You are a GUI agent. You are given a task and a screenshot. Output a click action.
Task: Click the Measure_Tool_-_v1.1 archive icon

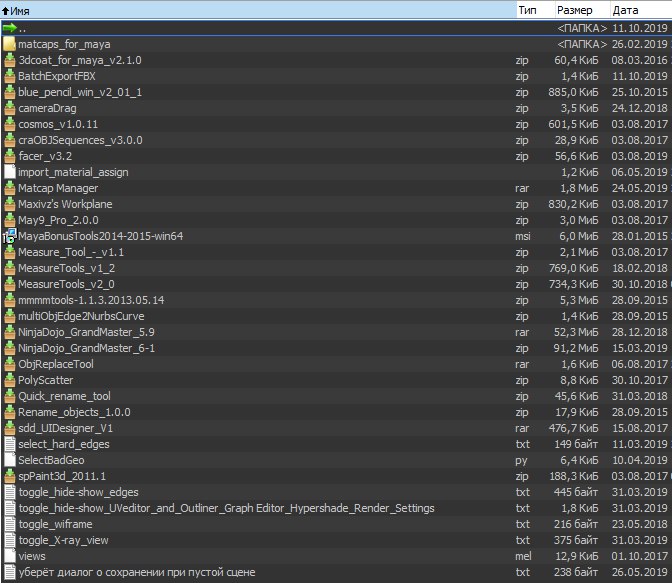pos(9,252)
